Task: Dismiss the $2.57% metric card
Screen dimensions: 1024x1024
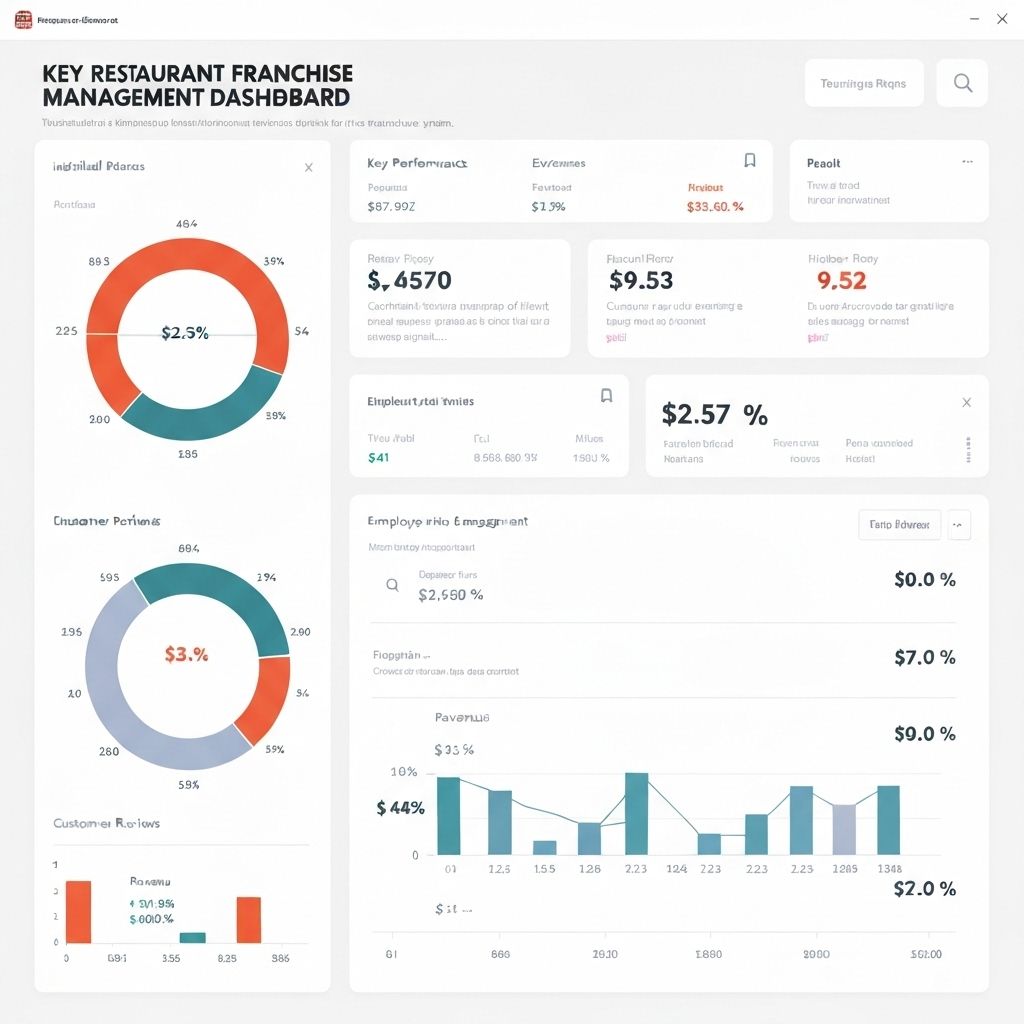Action: coord(966,402)
